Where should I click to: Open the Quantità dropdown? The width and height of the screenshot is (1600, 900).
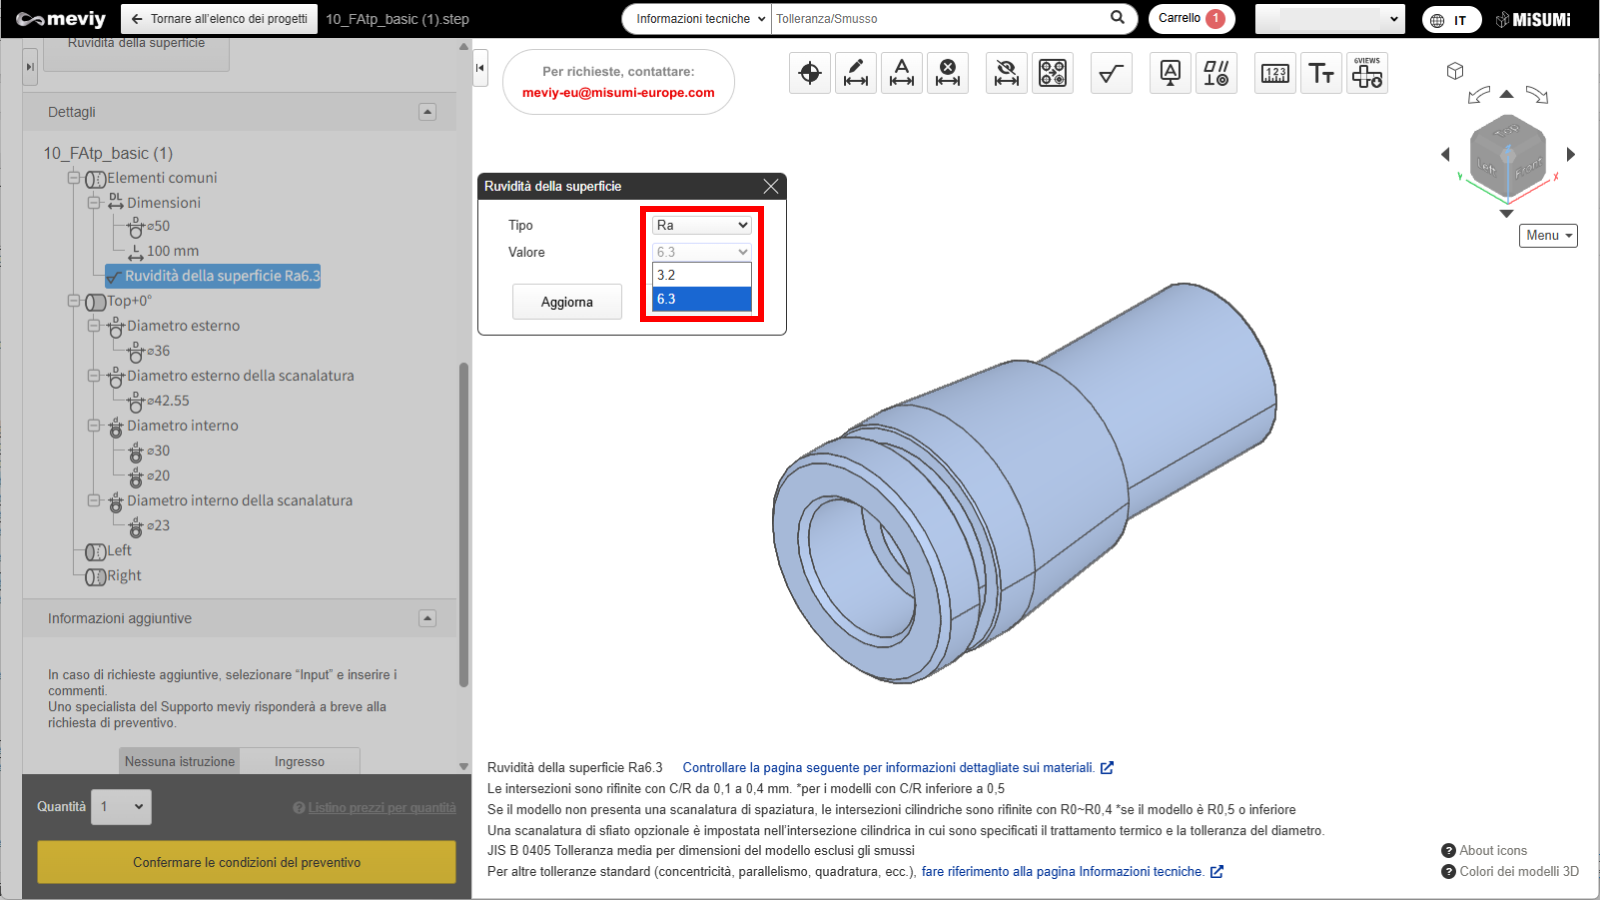[x=122, y=807]
